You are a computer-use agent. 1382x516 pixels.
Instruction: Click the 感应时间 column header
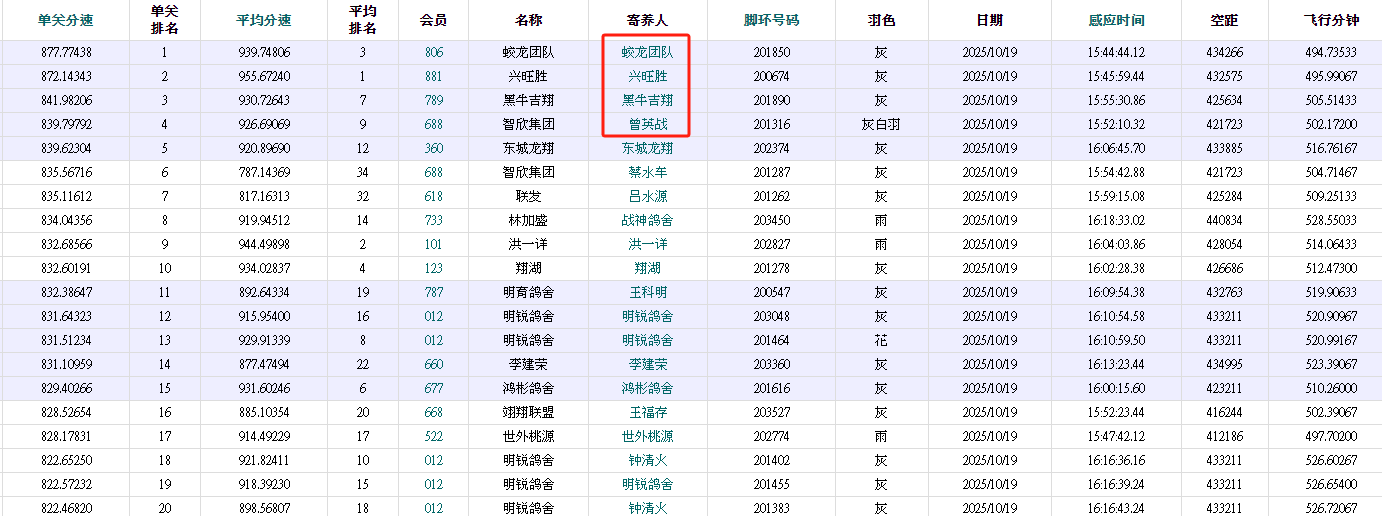point(1116,20)
